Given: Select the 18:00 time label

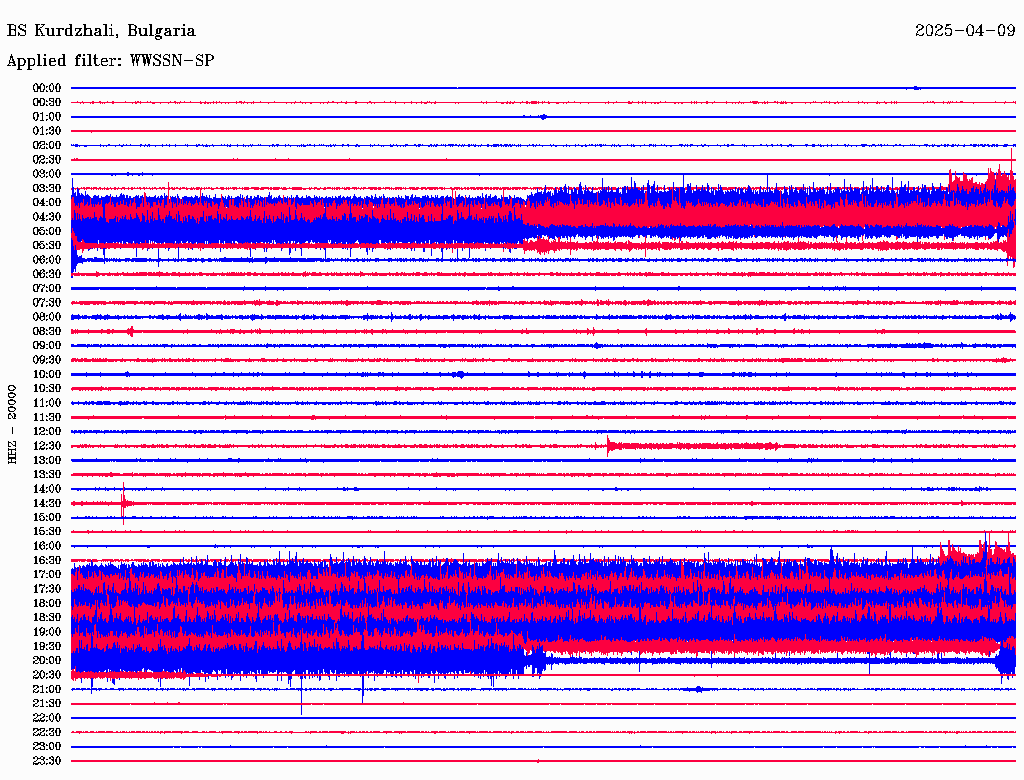Looking at the screenshot, I should [47, 603].
